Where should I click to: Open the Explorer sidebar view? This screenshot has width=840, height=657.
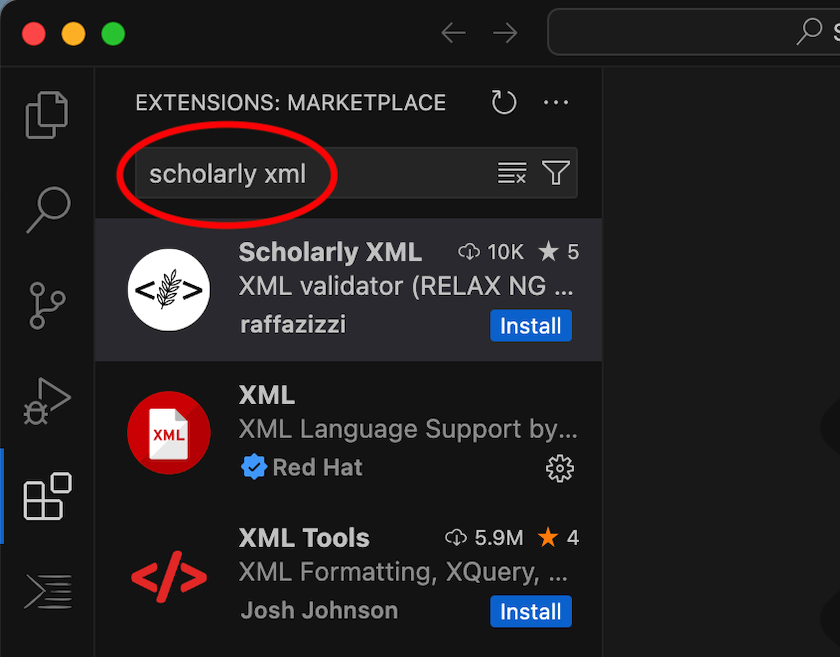coord(46,114)
